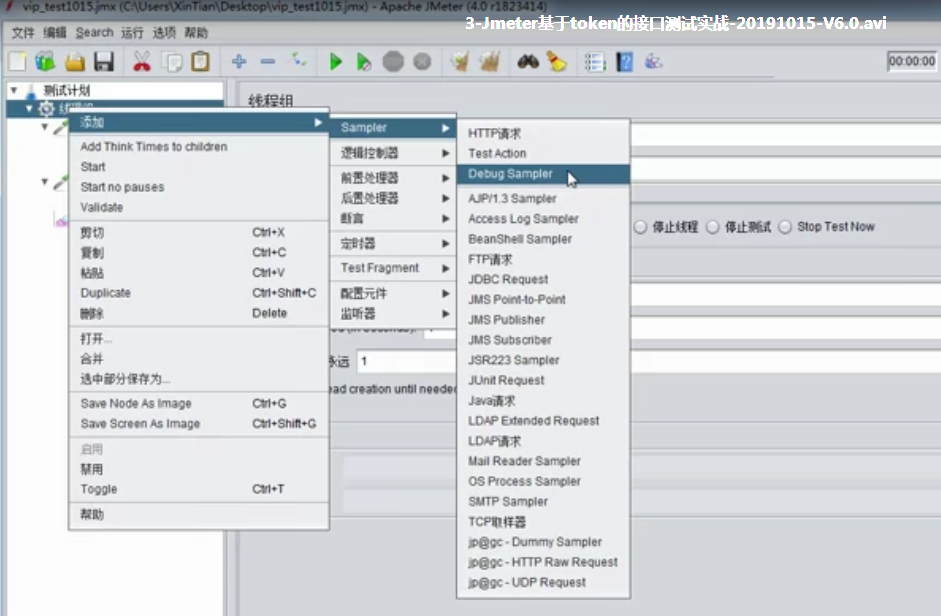The image size is (941, 616).
Task: Open the 后置处理器 submenu
Action: click(393, 198)
